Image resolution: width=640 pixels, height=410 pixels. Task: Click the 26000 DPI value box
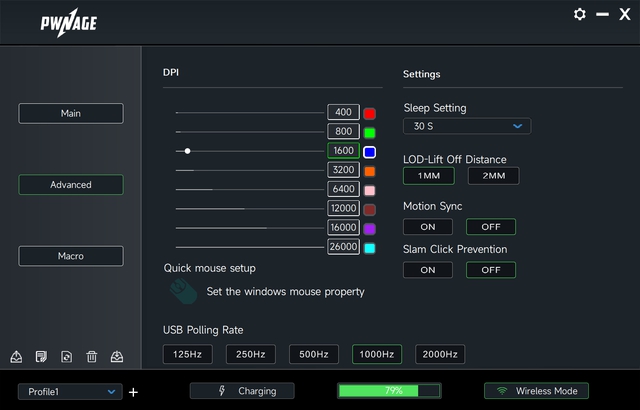[343, 246]
